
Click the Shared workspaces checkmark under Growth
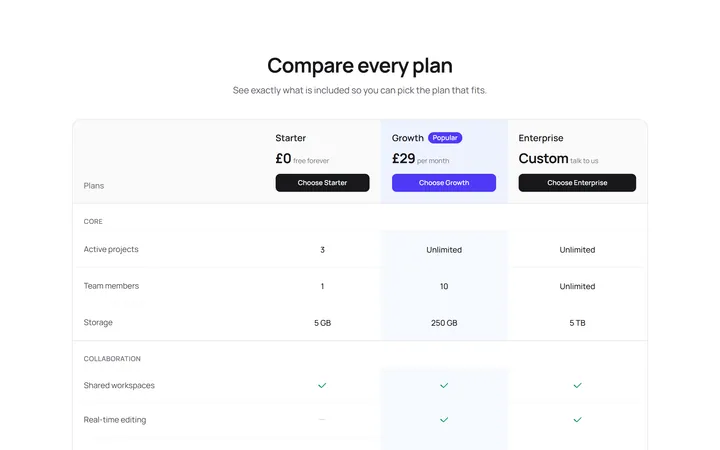(x=444, y=385)
